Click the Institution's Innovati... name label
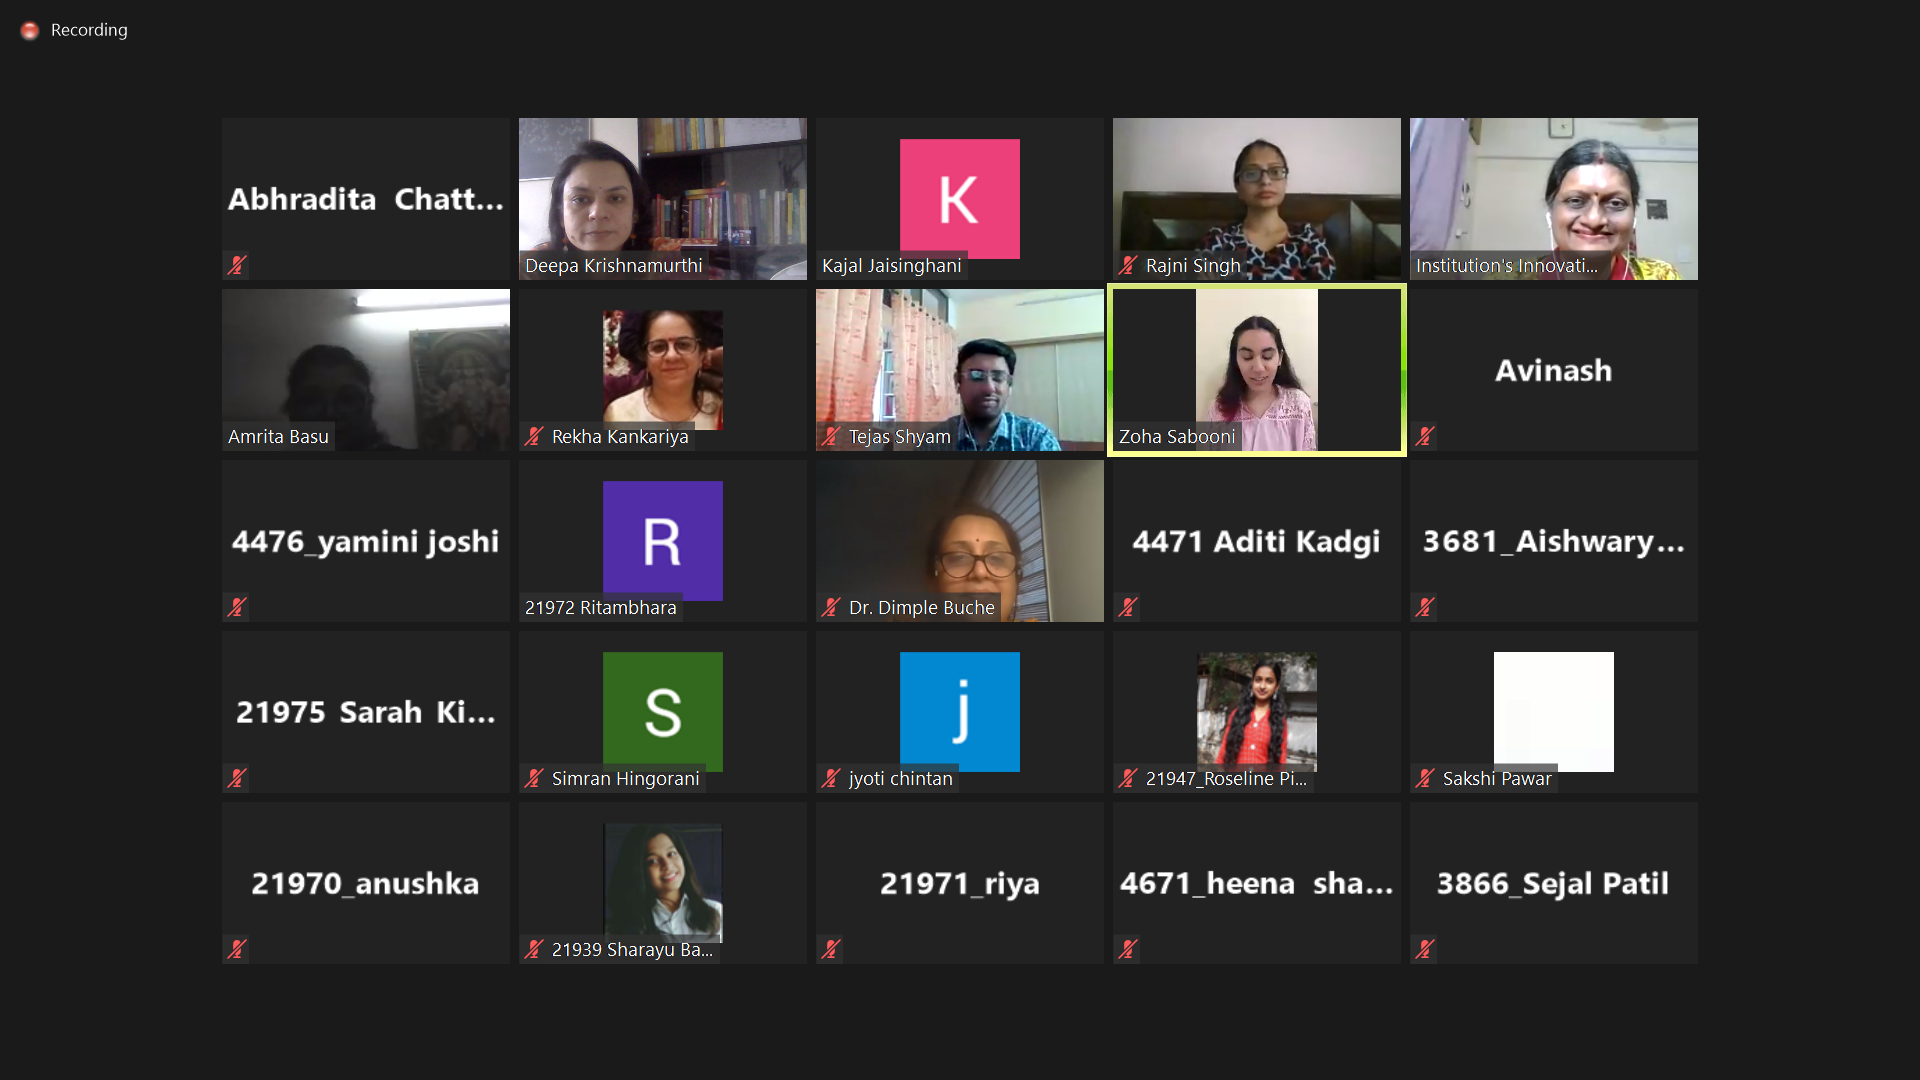The height and width of the screenshot is (1080, 1920). 1506,266
